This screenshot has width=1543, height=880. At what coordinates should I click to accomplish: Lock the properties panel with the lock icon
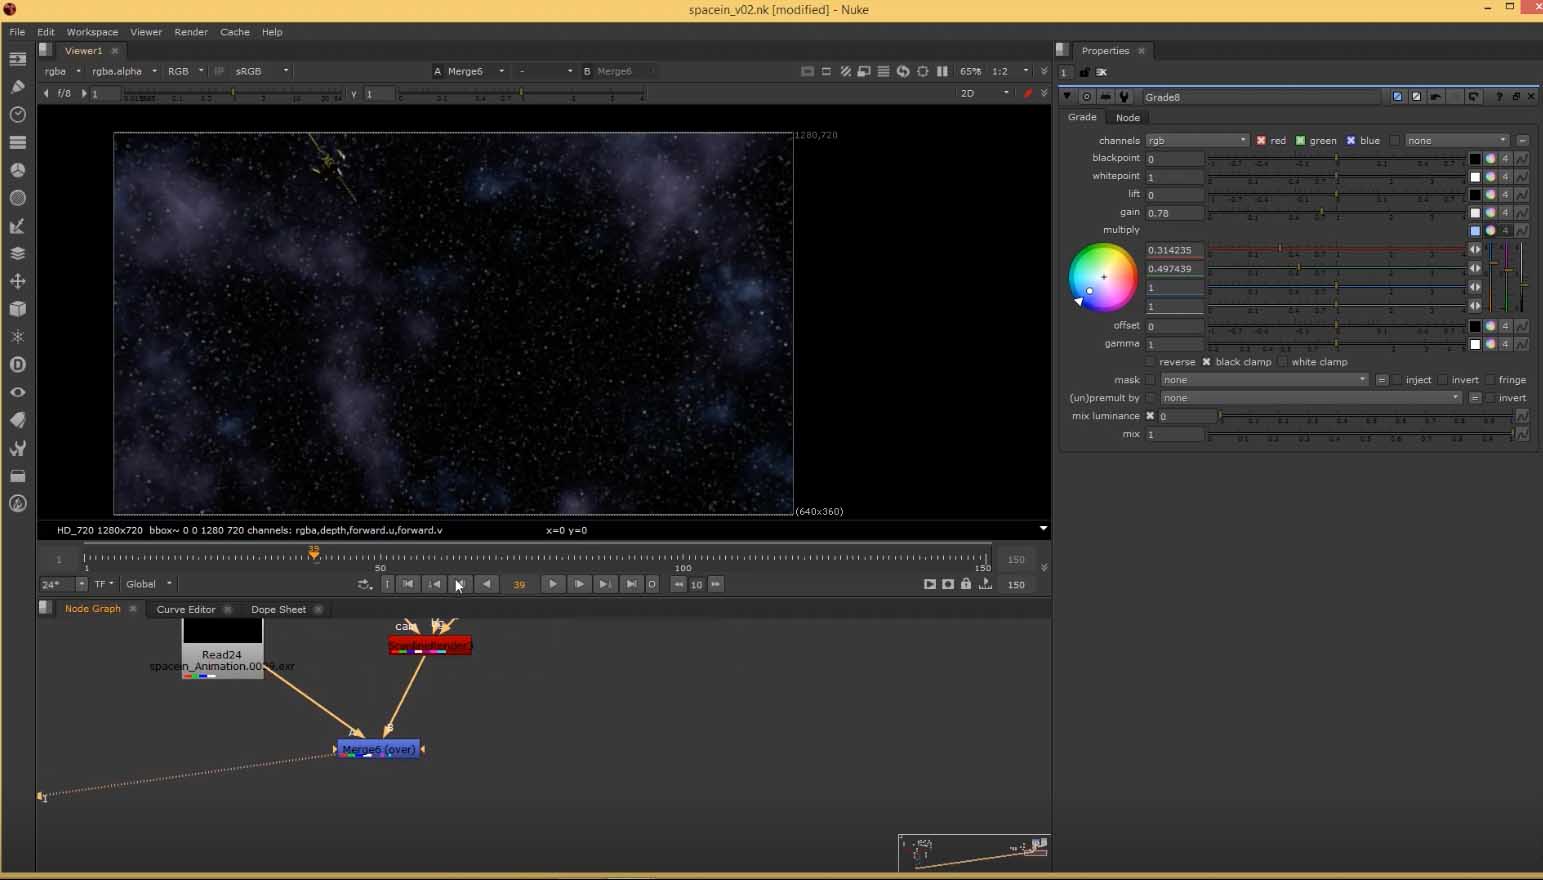(x=1084, y=72)
